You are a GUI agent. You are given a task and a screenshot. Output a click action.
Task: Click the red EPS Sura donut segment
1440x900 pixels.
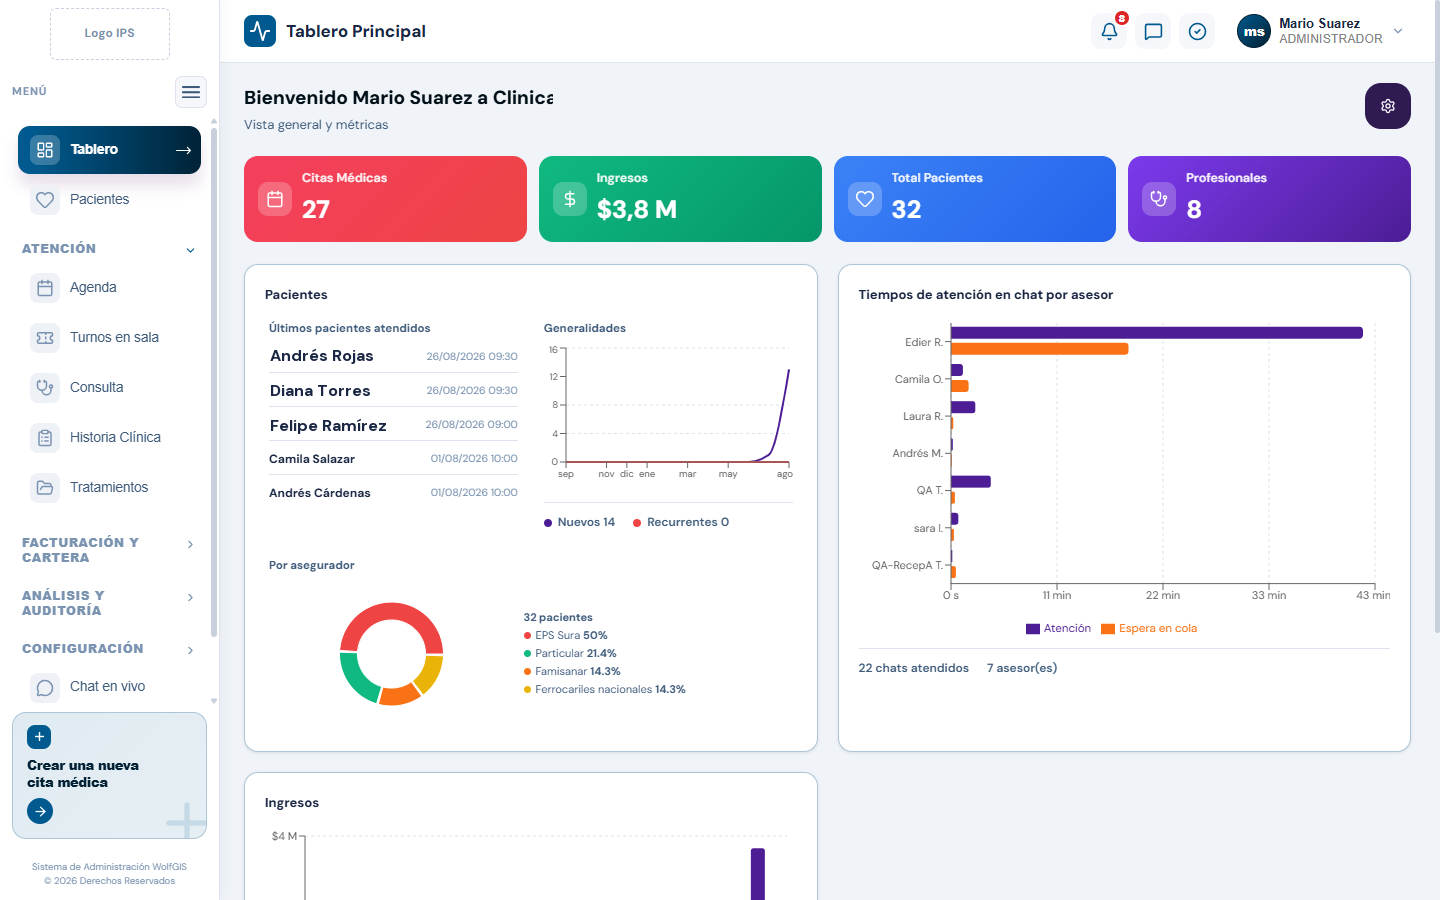pyautogui.click(x=391, y=615)
